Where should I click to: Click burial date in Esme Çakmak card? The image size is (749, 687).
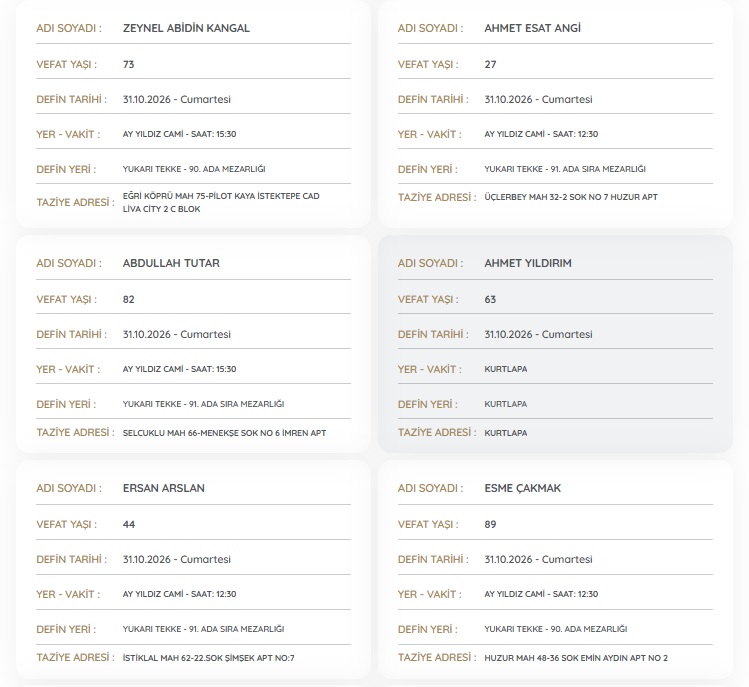tap(538, 559)
